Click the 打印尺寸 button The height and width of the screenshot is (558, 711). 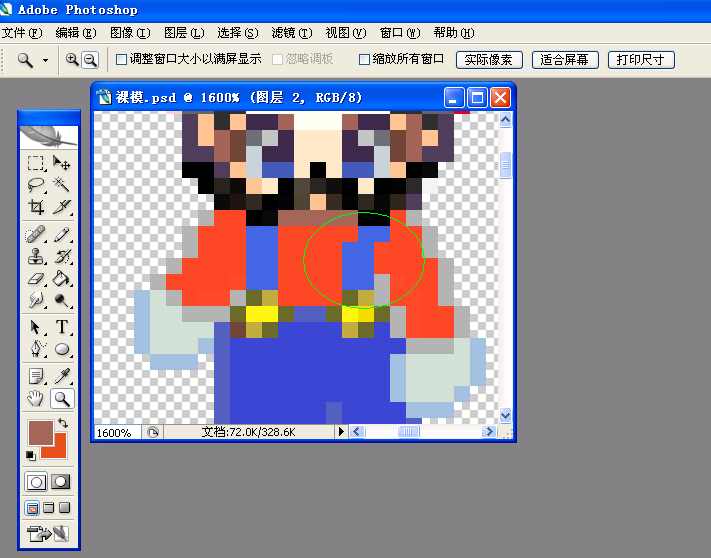click(x=641, y=60)
